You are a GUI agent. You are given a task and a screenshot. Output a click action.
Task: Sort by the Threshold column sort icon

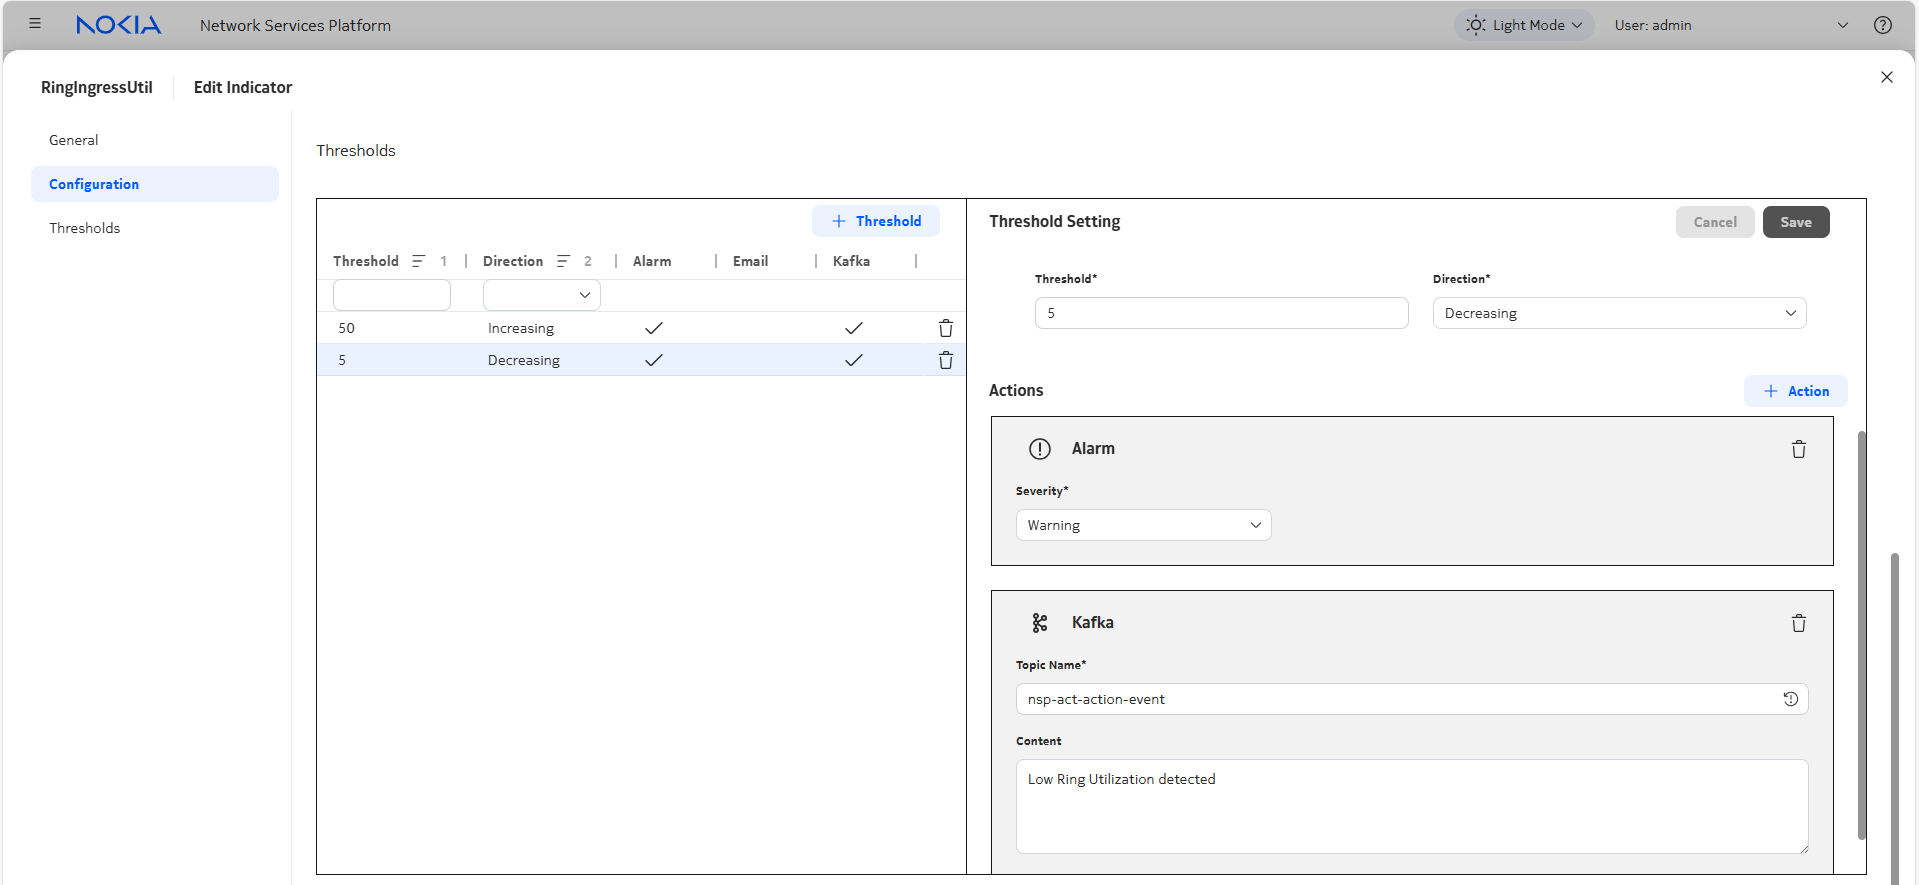point(418,261)
